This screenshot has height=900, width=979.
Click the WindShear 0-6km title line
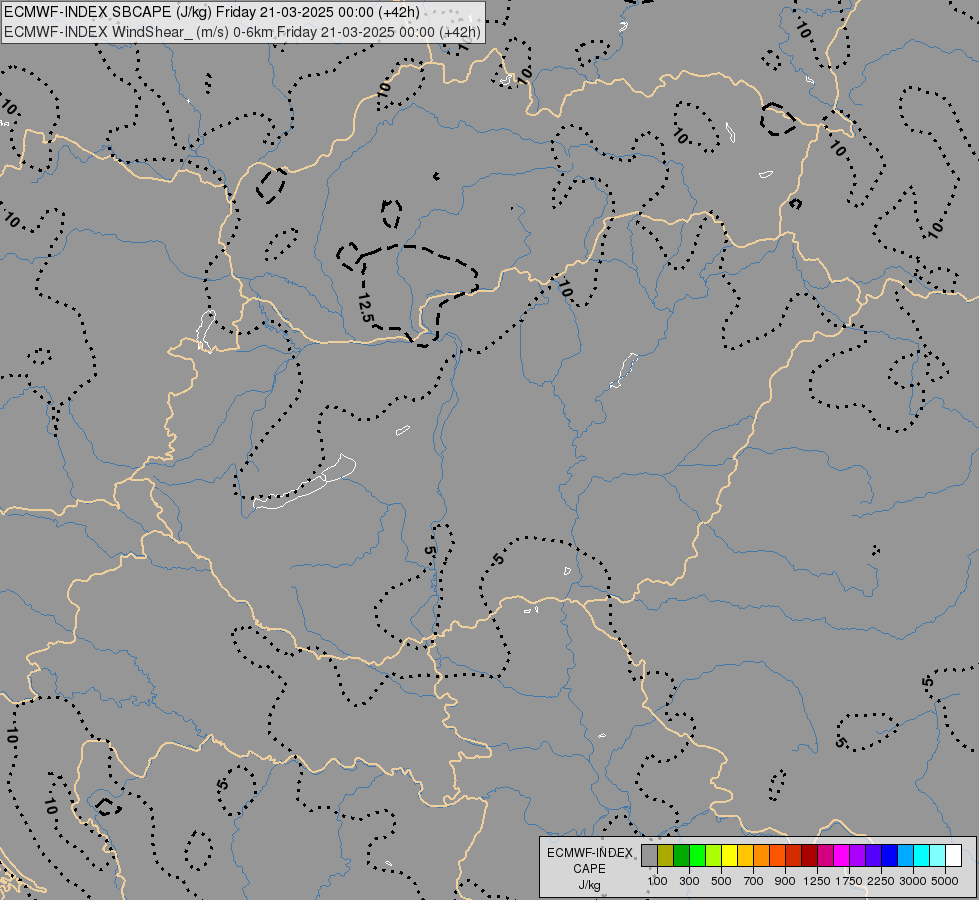pos(242,32)
